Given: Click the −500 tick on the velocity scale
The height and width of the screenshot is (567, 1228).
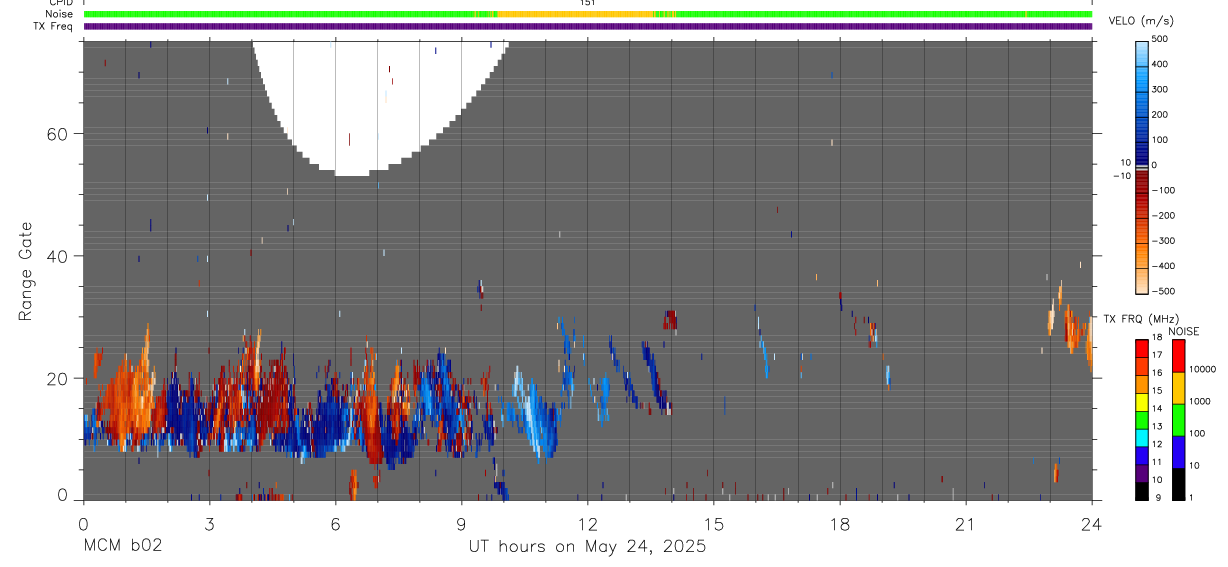Looking at the screenshot, I should click(x=1162, y=291).
